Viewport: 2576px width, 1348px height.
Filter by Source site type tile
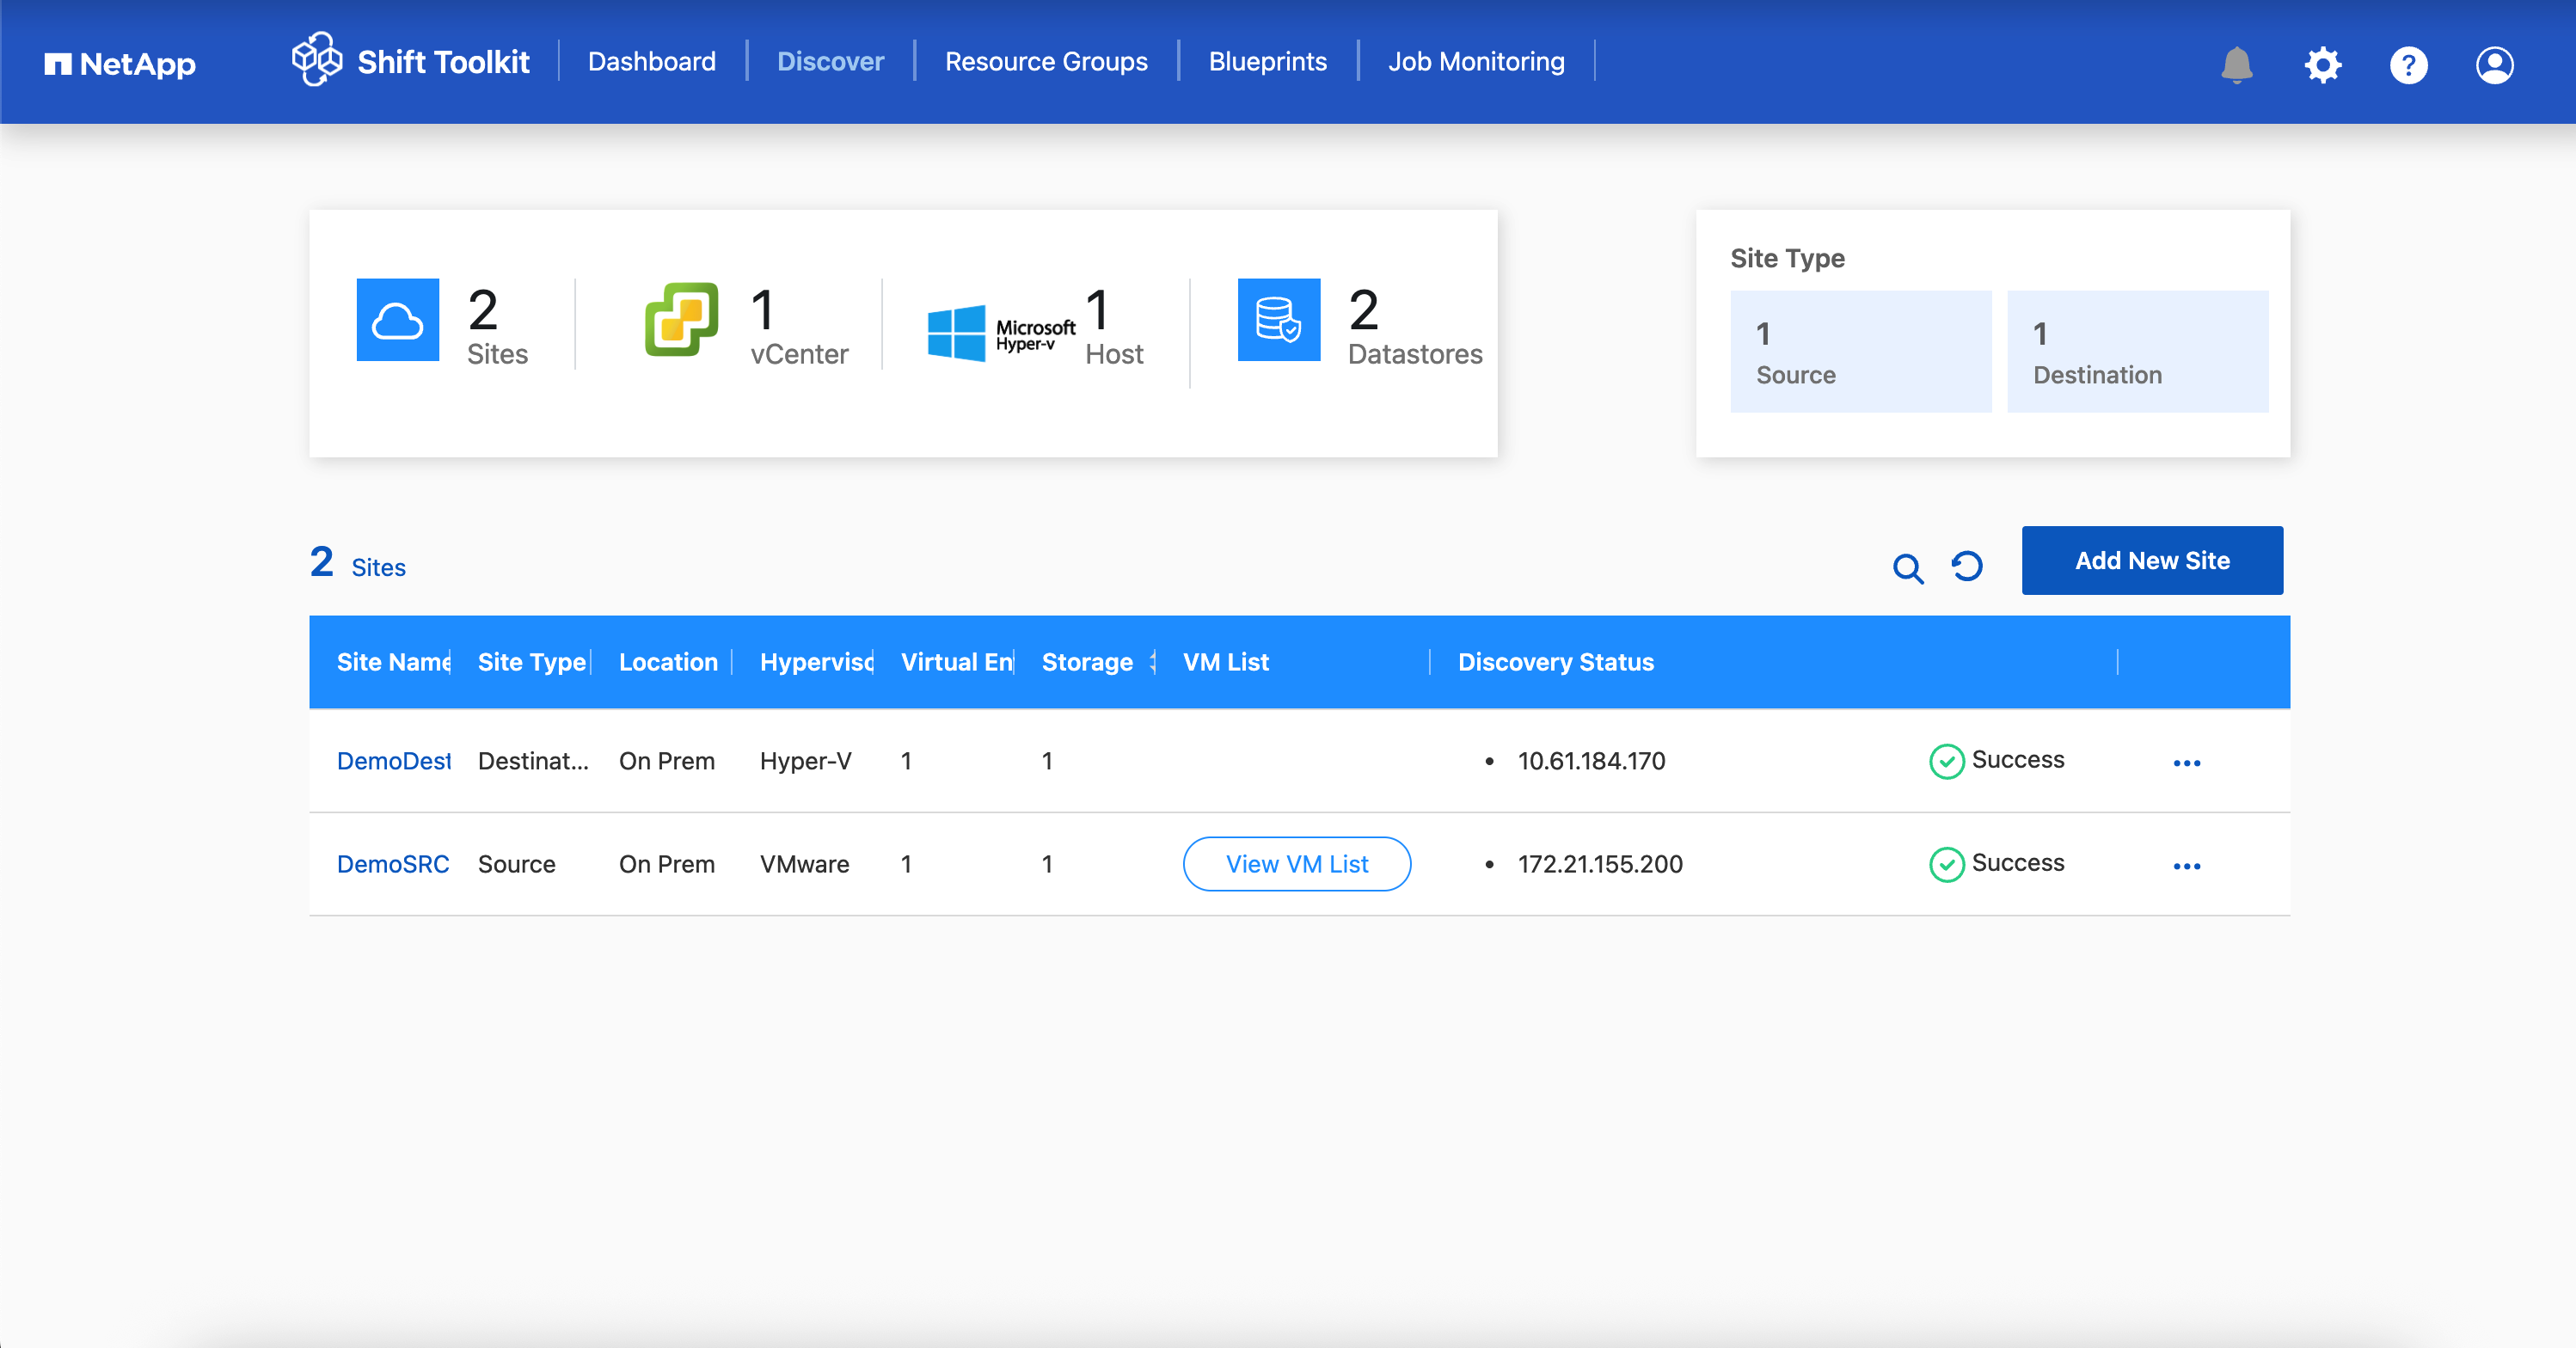coord(1860,351)
